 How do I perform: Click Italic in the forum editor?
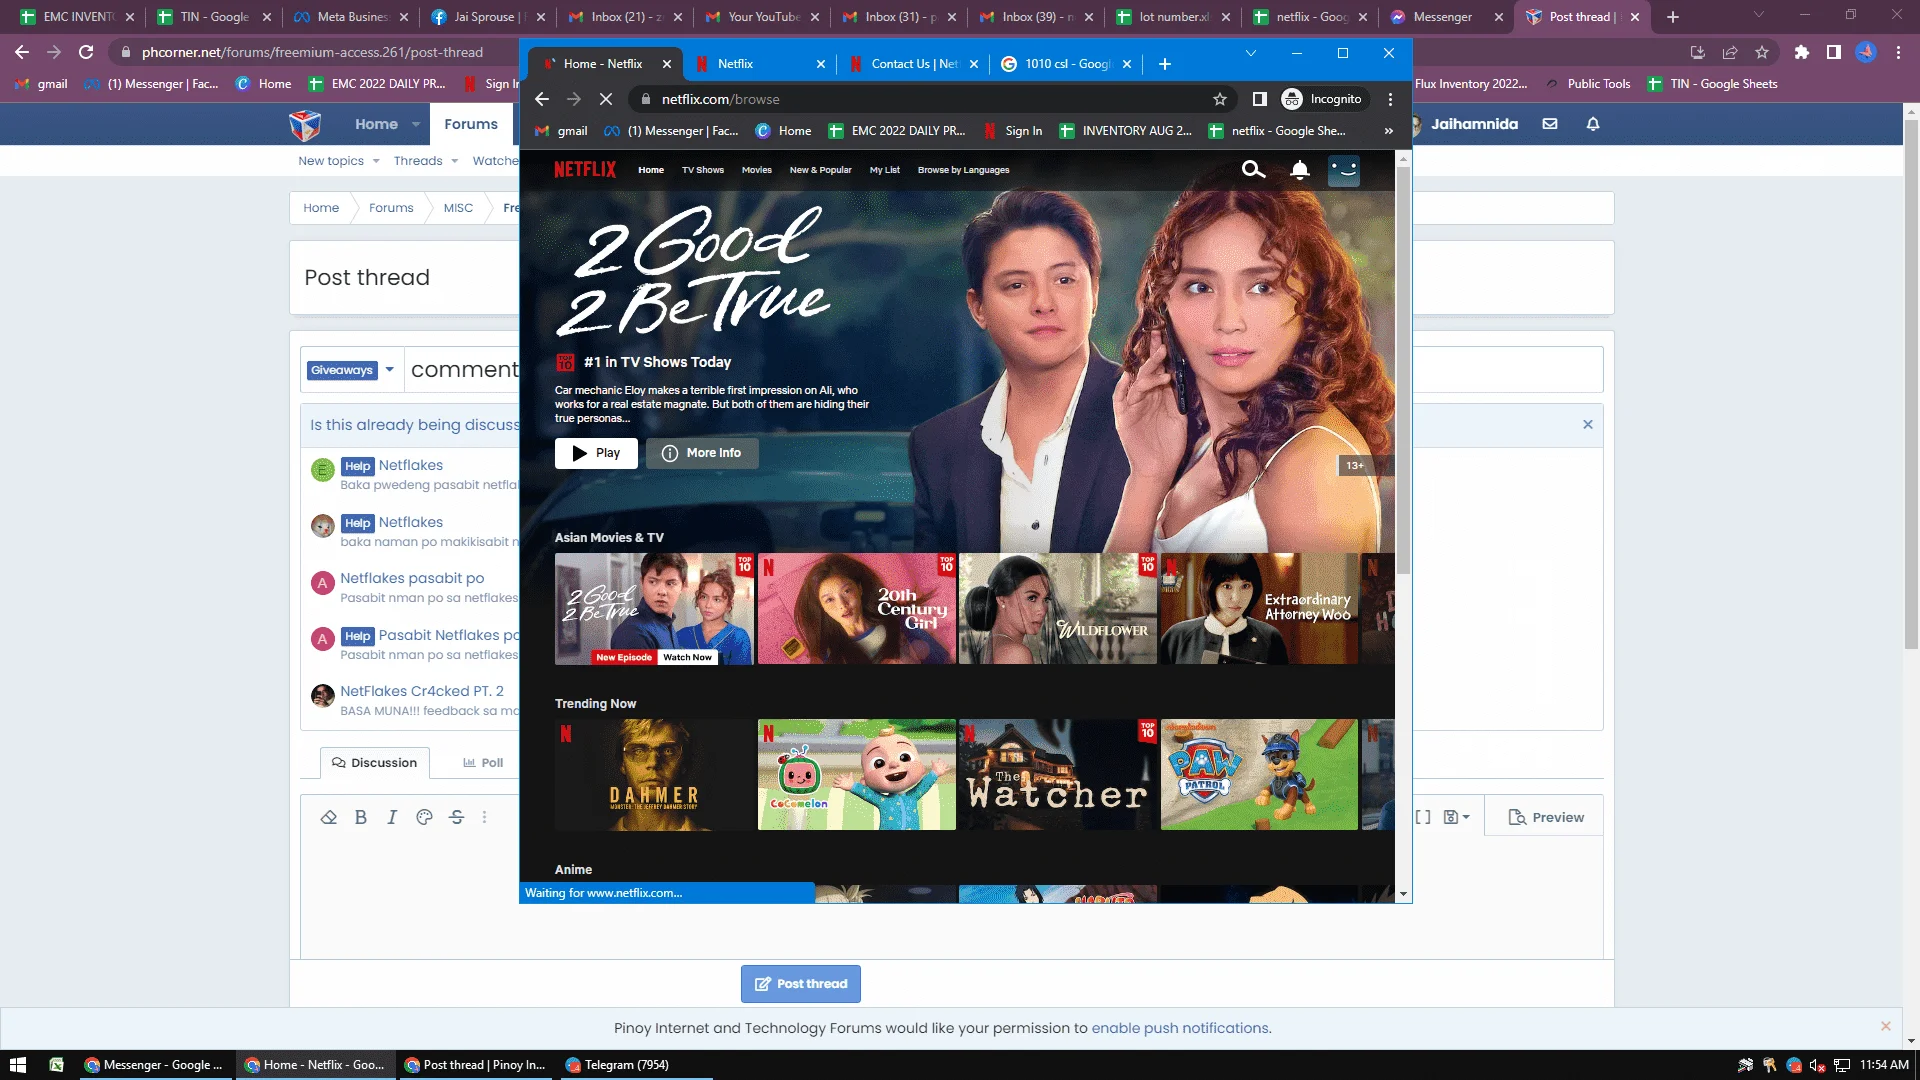[392, 817]
